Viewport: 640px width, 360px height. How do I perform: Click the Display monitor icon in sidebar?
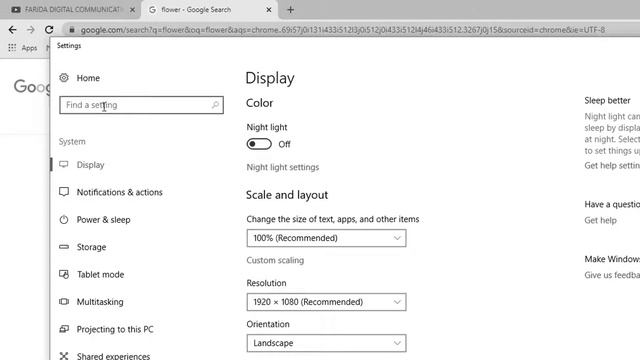click(64, 164)
